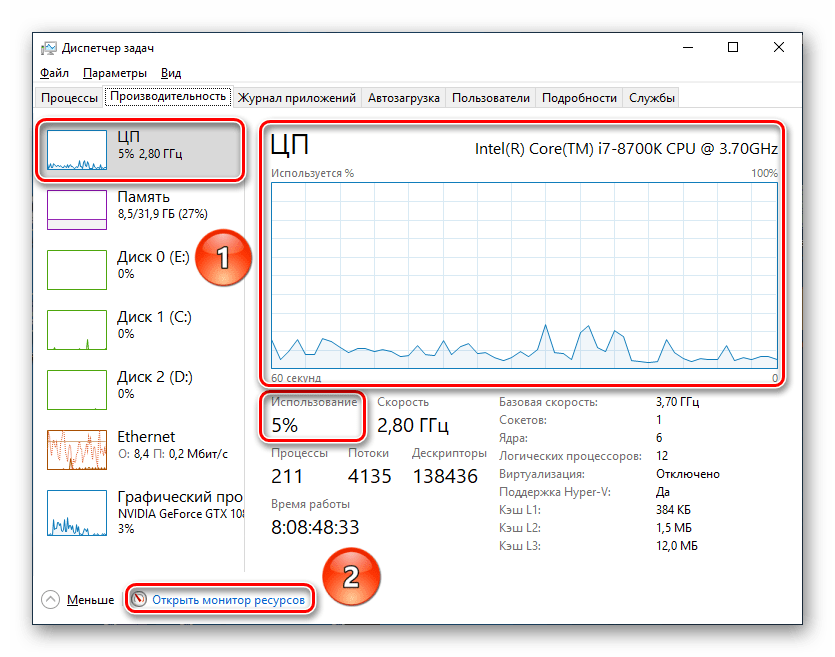
Task: Click the Ethernet label in the sidebar
Action: 146,437
